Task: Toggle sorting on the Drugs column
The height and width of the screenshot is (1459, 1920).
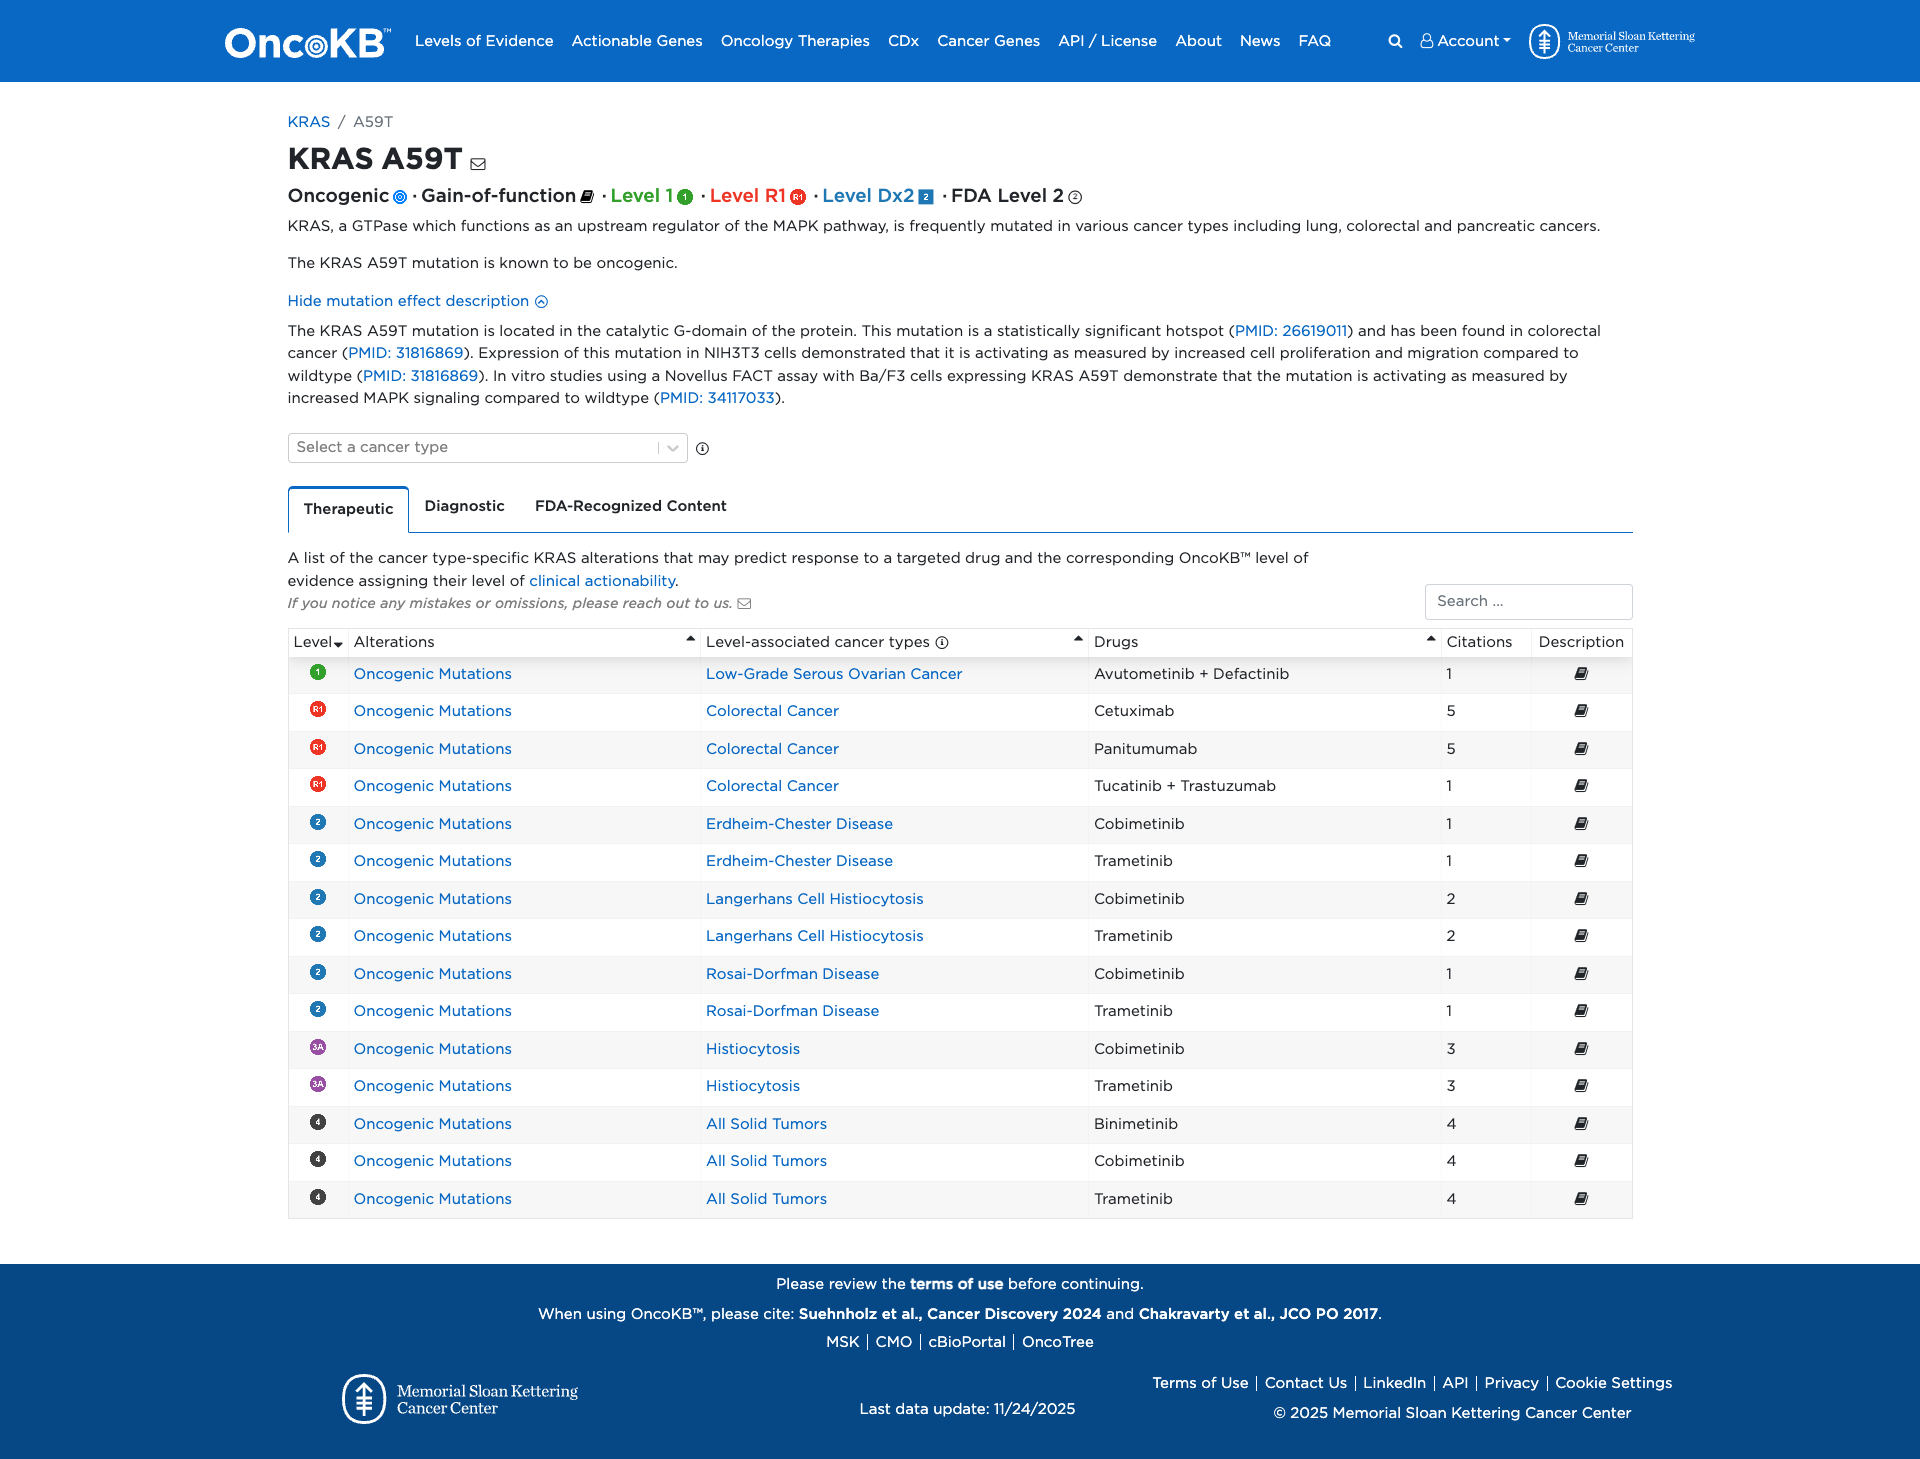Action: coord(1430,640)
